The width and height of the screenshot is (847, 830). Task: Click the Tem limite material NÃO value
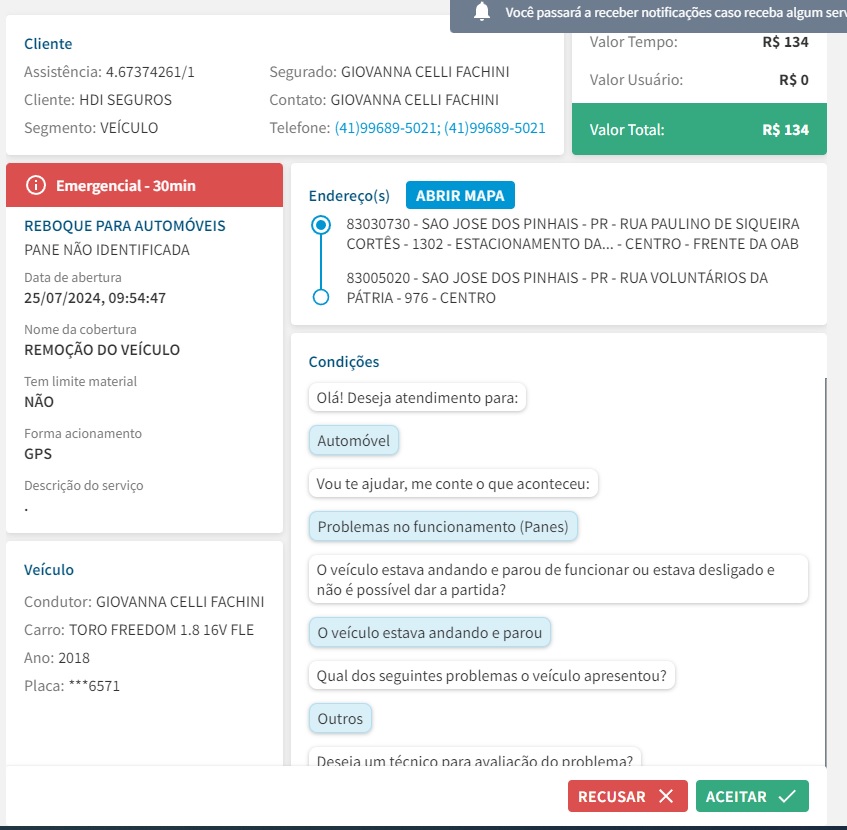tap(39, 402)
